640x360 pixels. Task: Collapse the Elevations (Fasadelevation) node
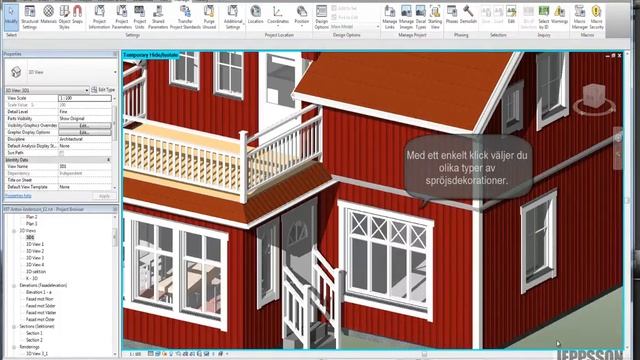point(14,285)
